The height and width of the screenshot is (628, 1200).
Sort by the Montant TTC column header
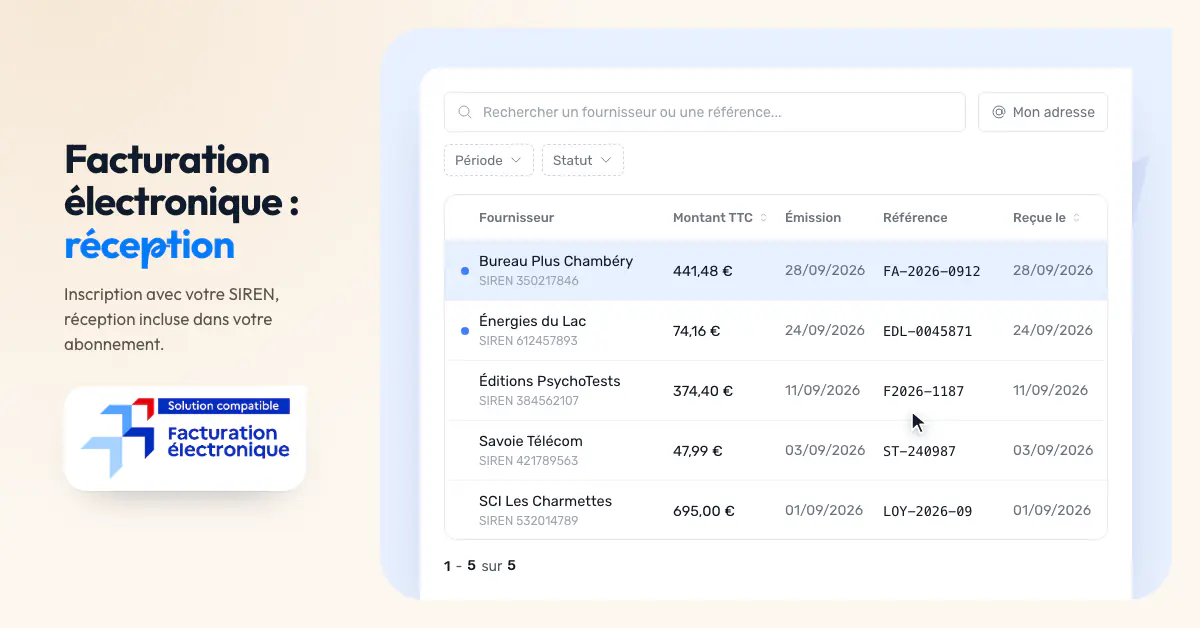click(x=713, y=218)
